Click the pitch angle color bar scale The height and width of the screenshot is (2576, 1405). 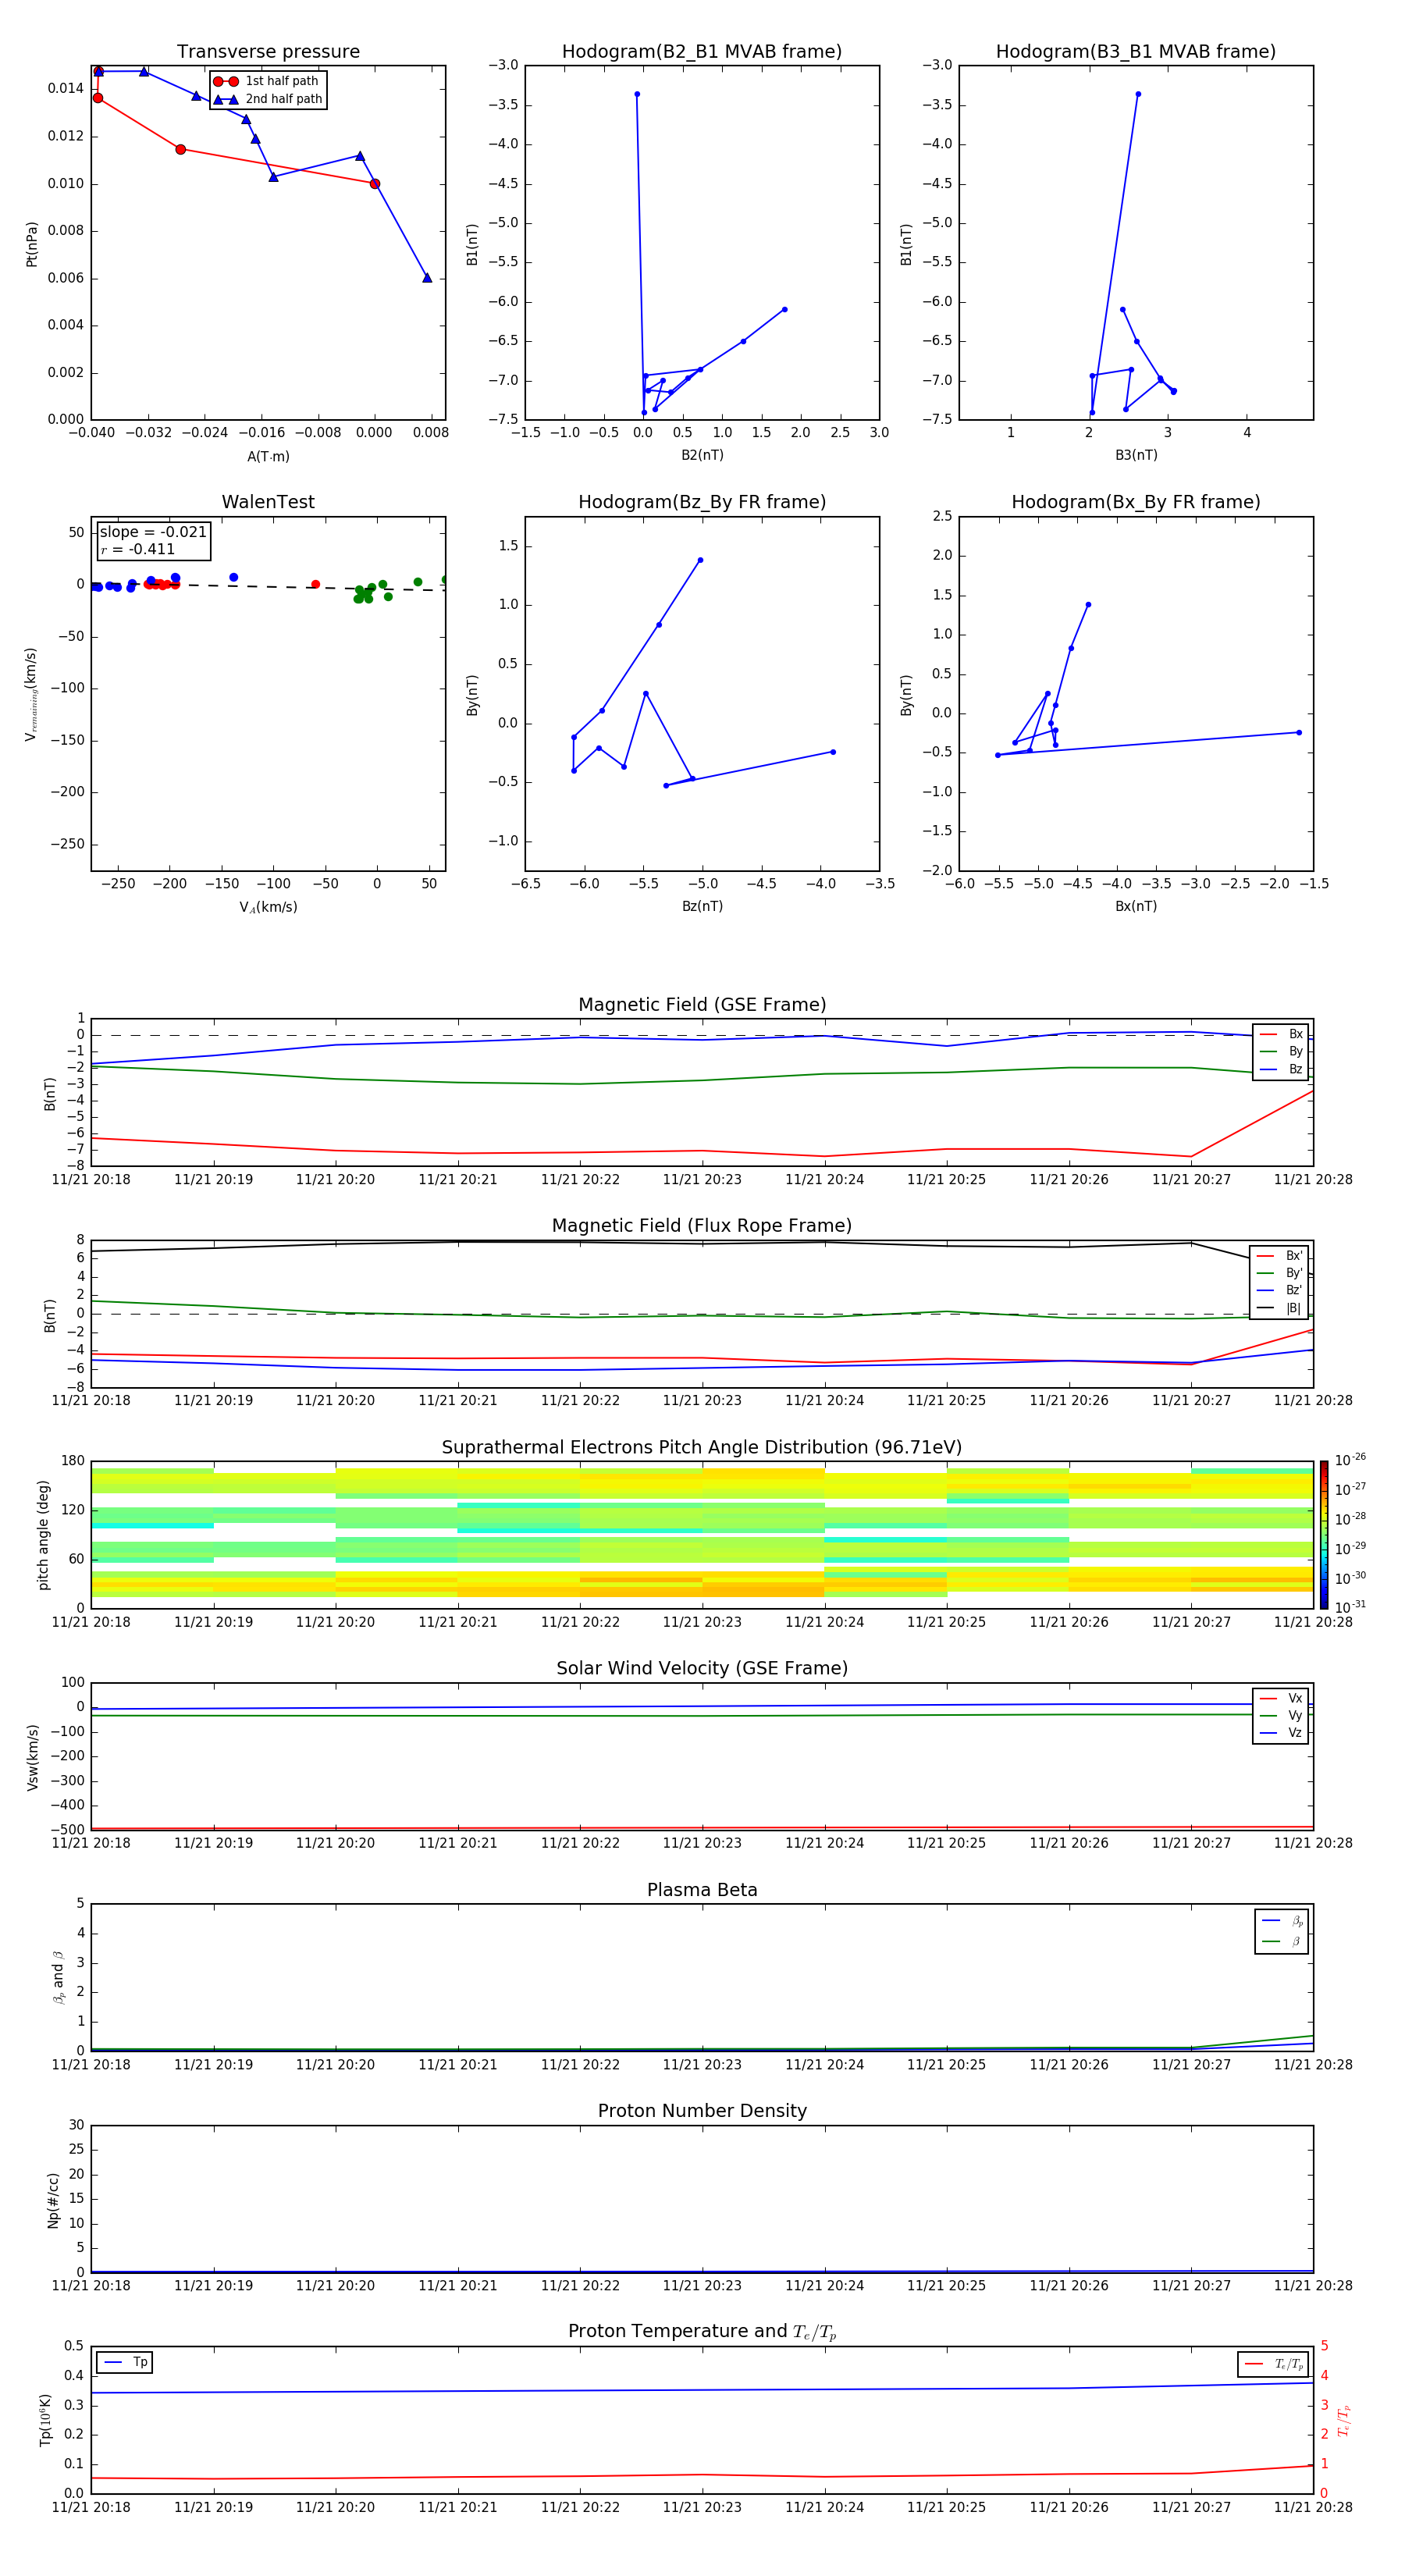click(1324, 1534)
